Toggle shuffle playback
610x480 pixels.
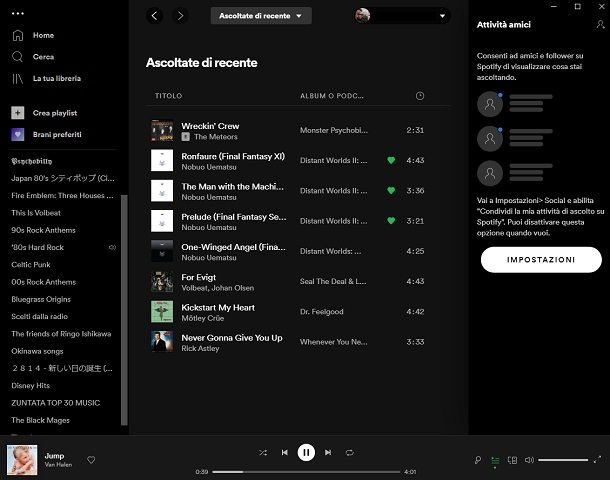coord(263,452)
